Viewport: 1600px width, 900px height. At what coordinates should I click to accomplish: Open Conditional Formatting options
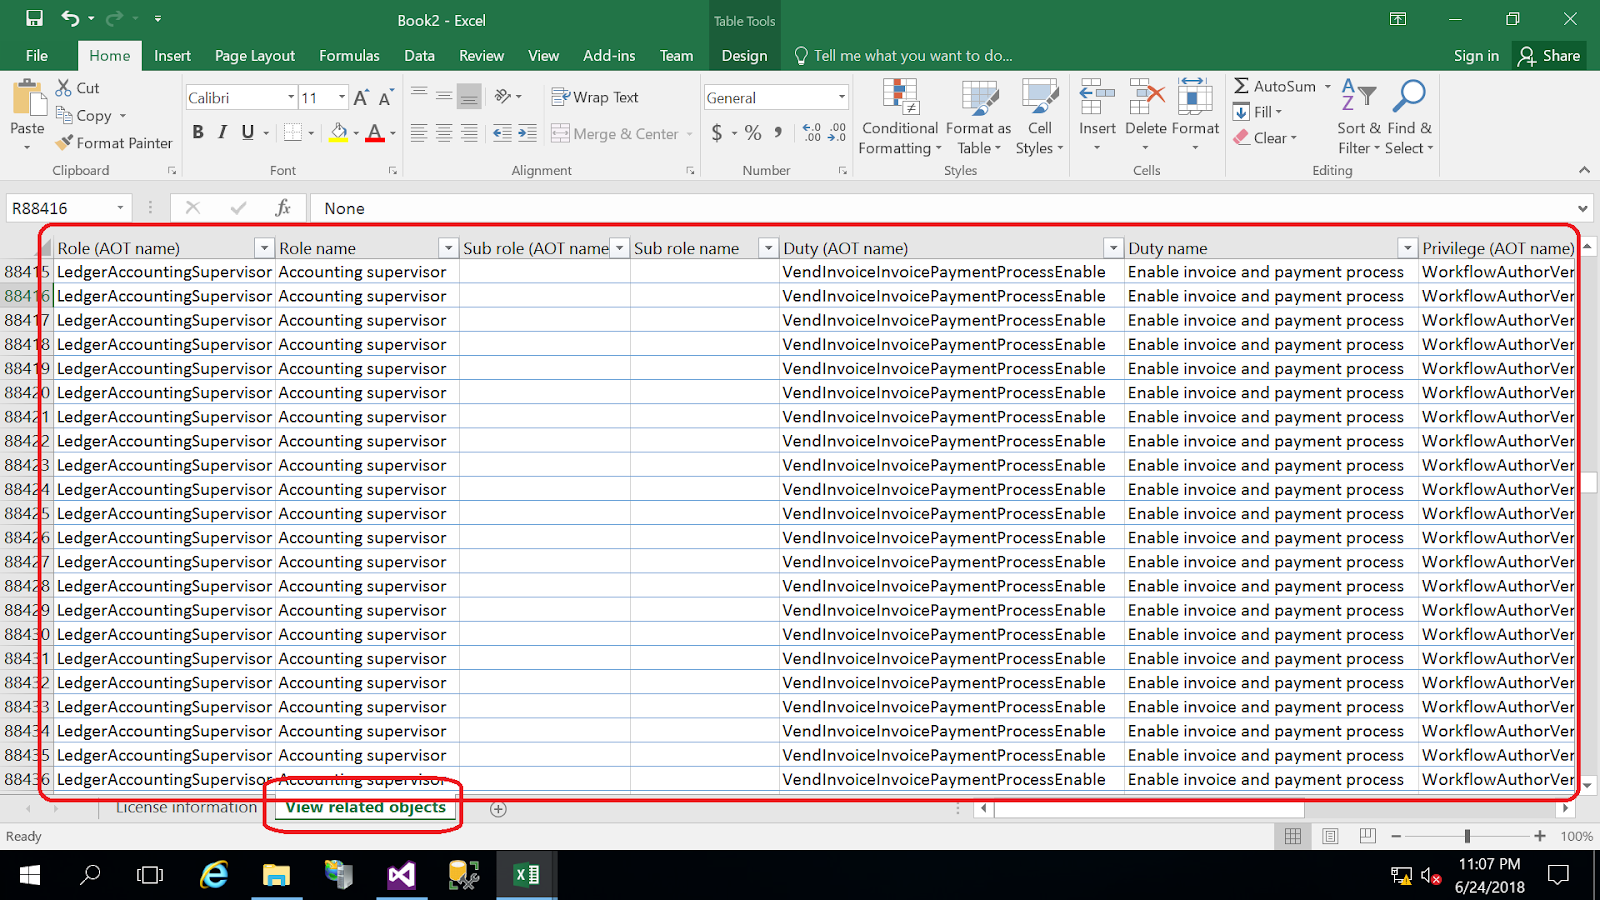point(900,117)
